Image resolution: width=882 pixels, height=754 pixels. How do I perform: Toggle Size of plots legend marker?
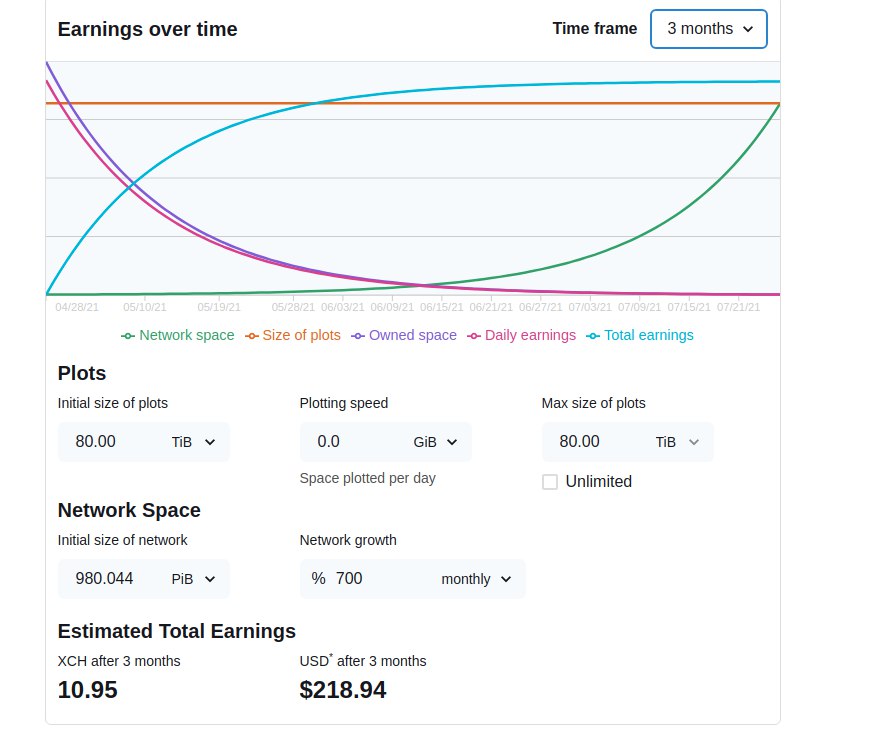[x=252, y=336]
